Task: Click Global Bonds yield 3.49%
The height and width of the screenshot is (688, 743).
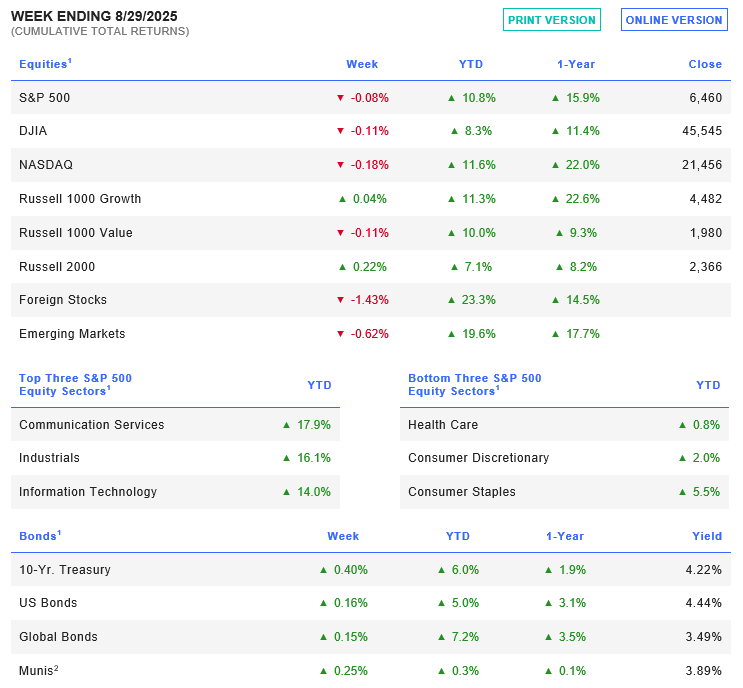Action: (704, 637)
